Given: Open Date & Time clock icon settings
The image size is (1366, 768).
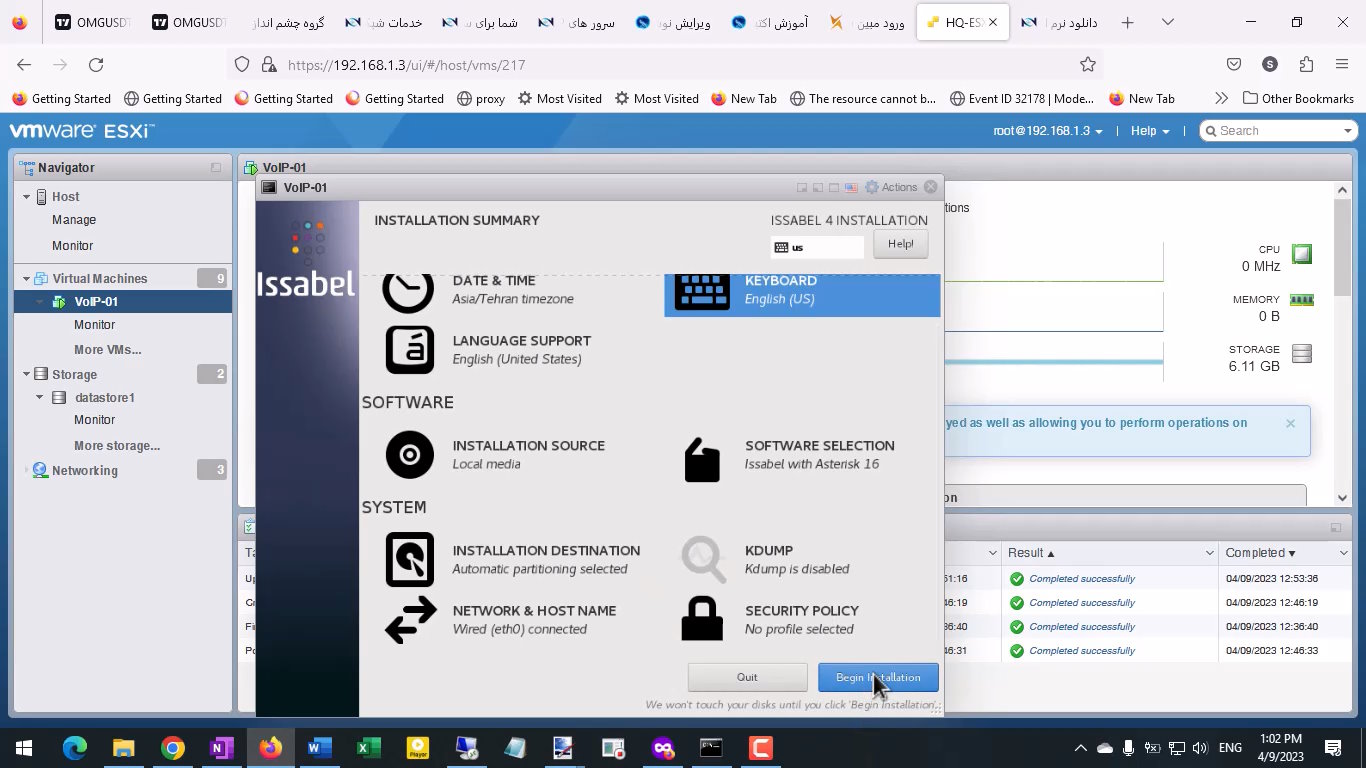Looking at the screenshot, I should (x=409, y=291).
